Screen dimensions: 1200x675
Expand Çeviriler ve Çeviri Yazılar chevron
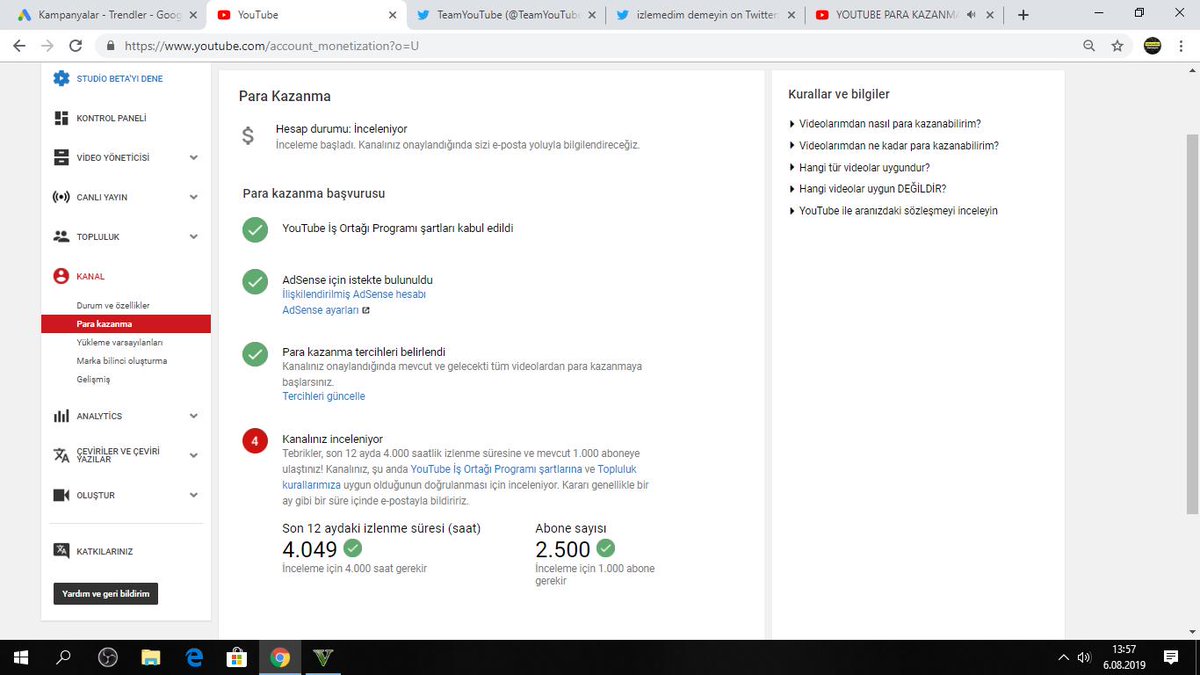193,455
